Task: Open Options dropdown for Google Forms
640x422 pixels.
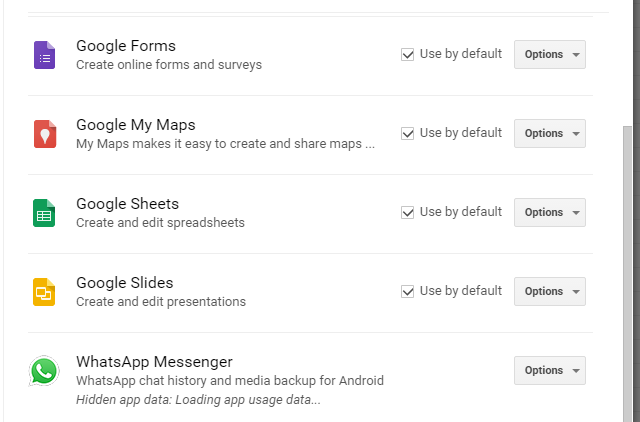Action: coord(550,54)
